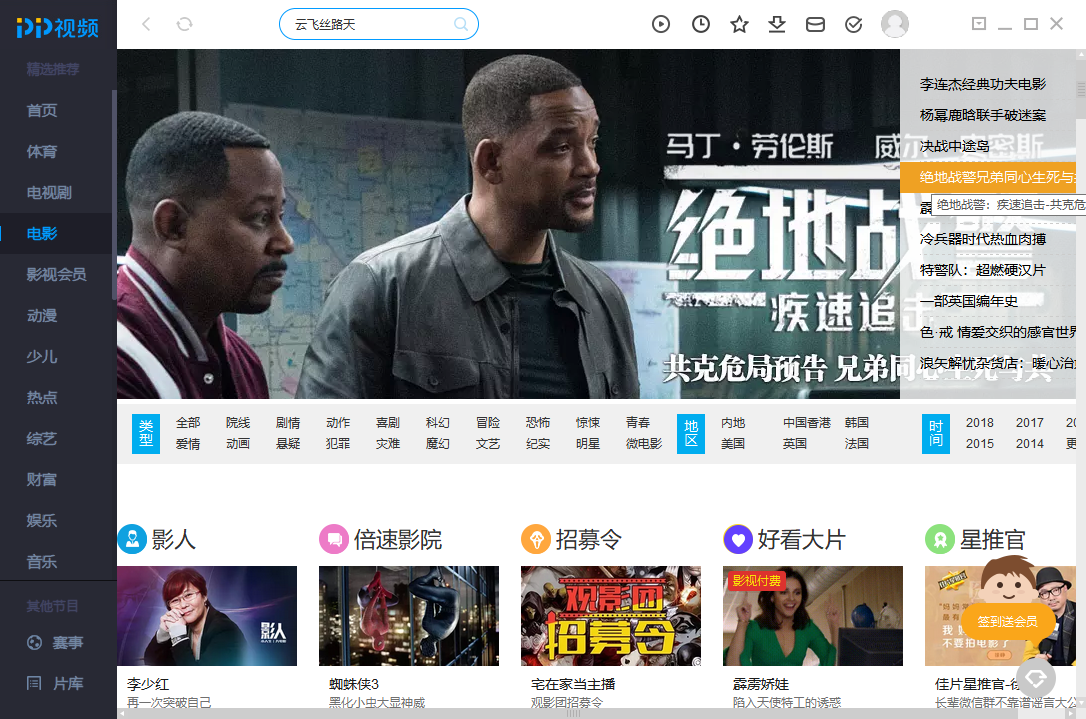Filter by genre 恐怖
Image resolution: width=1086 pixels, height=719 pixels.
click(x=537, y=423)
